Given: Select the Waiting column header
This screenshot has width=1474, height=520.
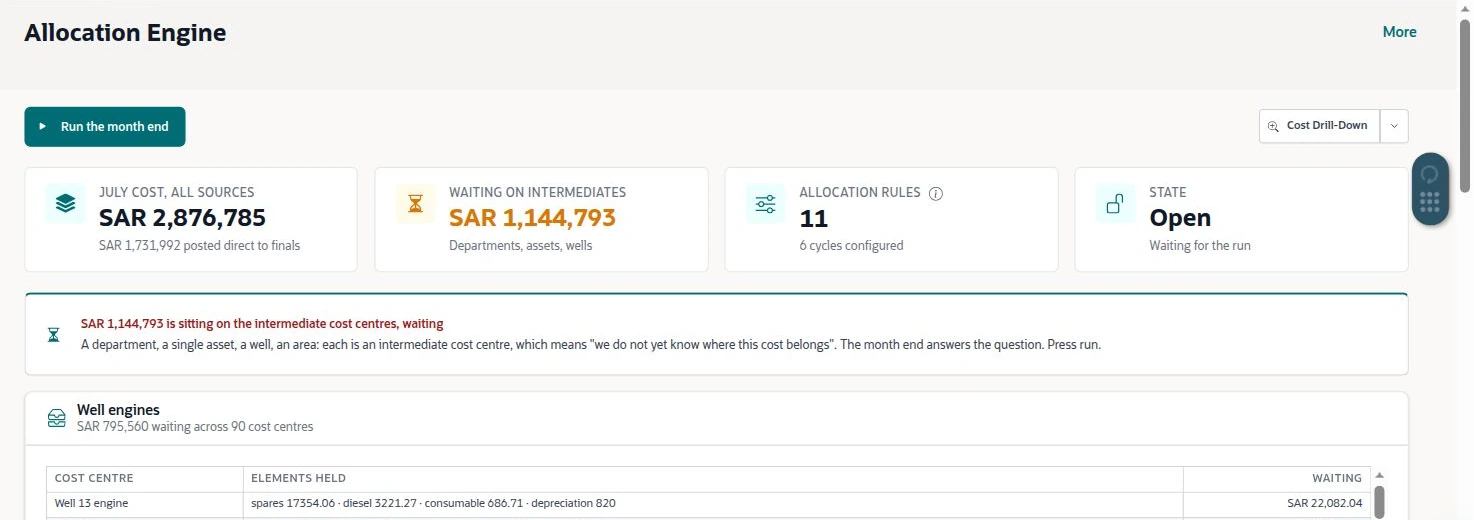Looking at the screenshot, I should click(x=1276, y=478).
